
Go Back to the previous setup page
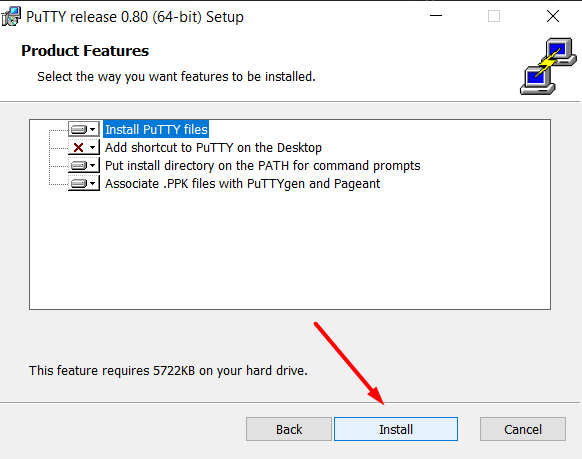pyautogui.click(x=289, y=429)
